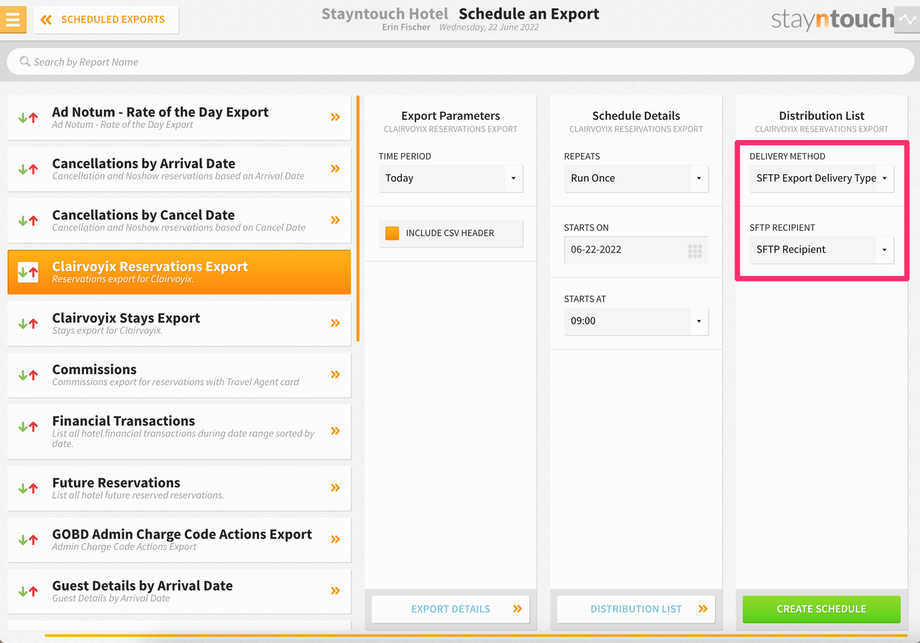
Task: Click the export arrows icon for Cancellations by Arrival Date
Action: [x=28, y=169]
